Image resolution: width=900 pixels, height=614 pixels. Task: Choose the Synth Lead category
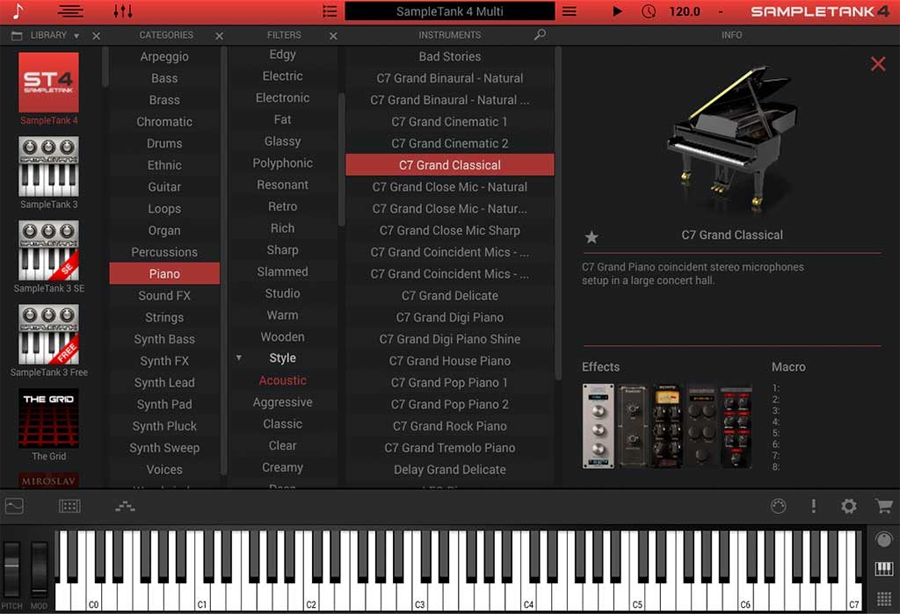165,383
